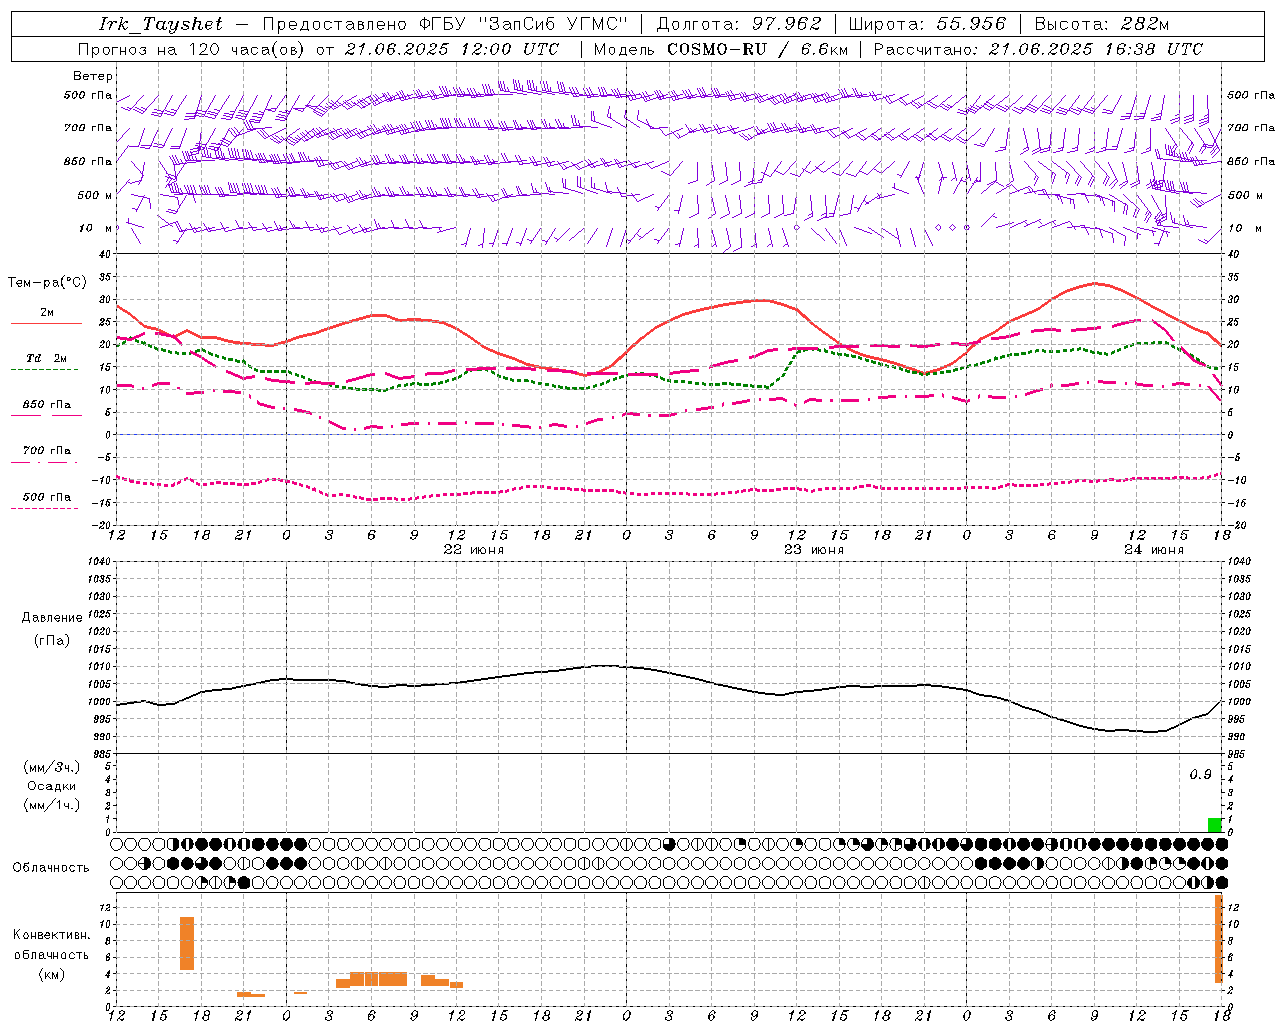1280x1024 pixels.
Task: Click the 24 июня date label
Action: (x=1153, y=550)
